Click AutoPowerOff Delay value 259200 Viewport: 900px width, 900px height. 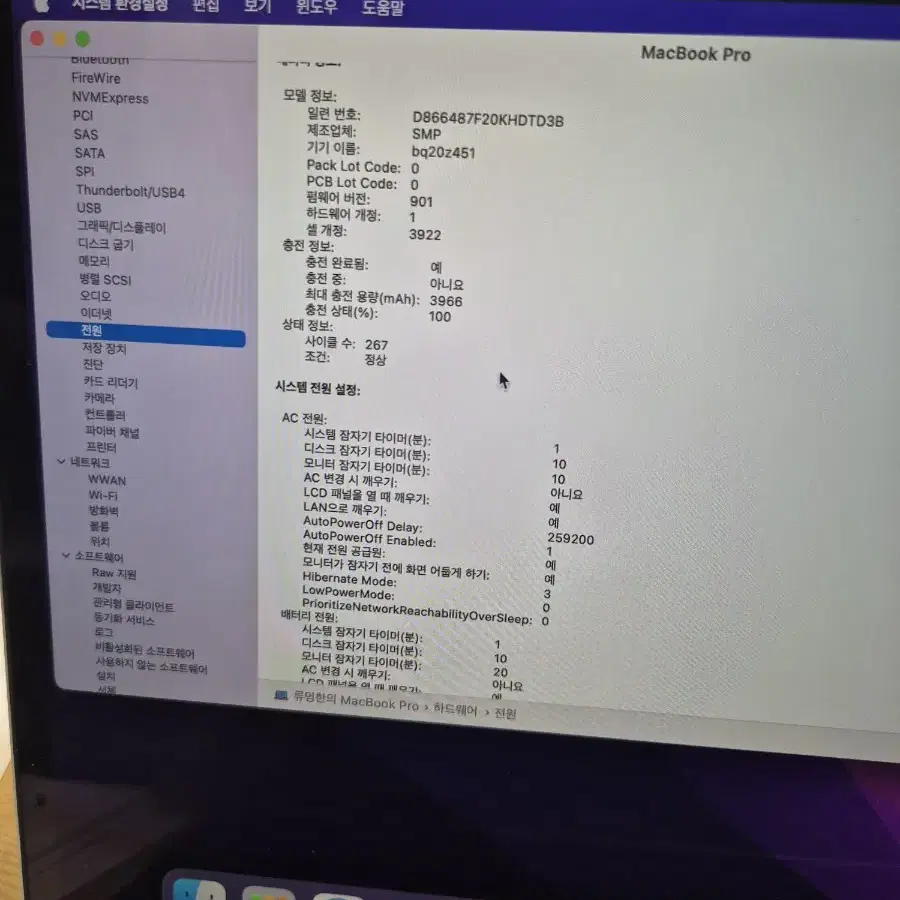571,539
